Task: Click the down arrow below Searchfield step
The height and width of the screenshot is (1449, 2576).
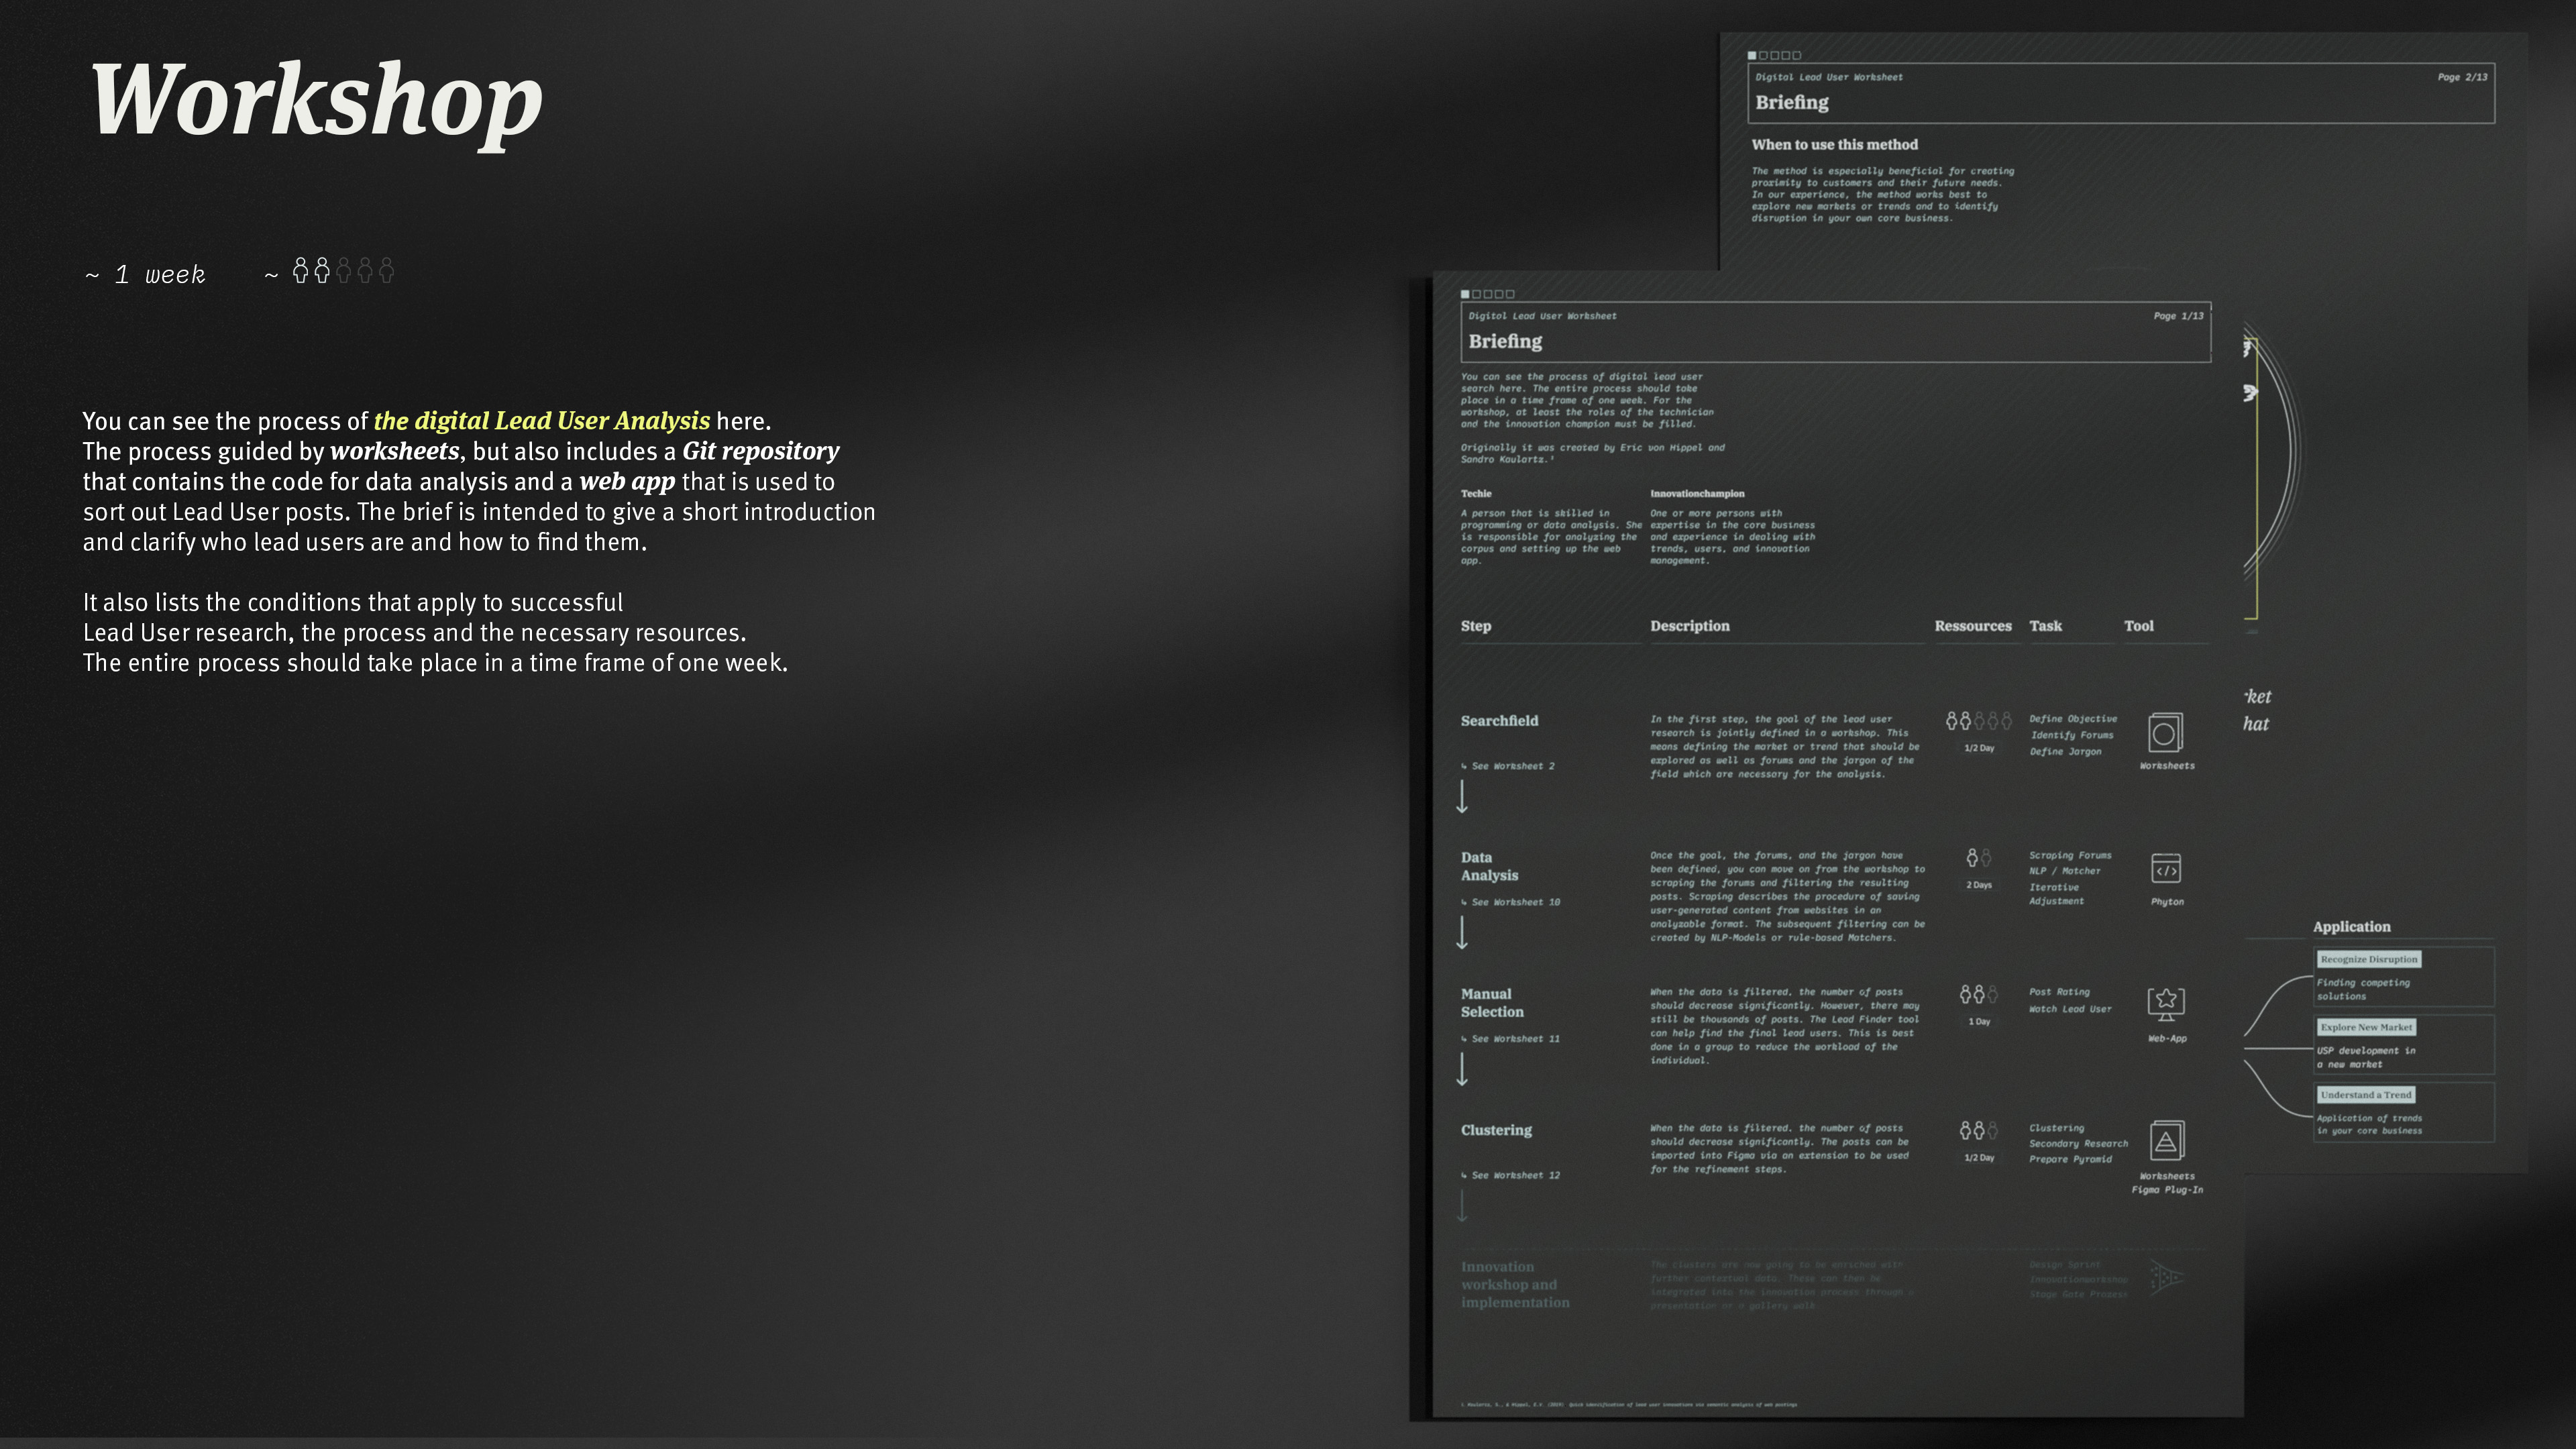Action: tap(1462, 797)
